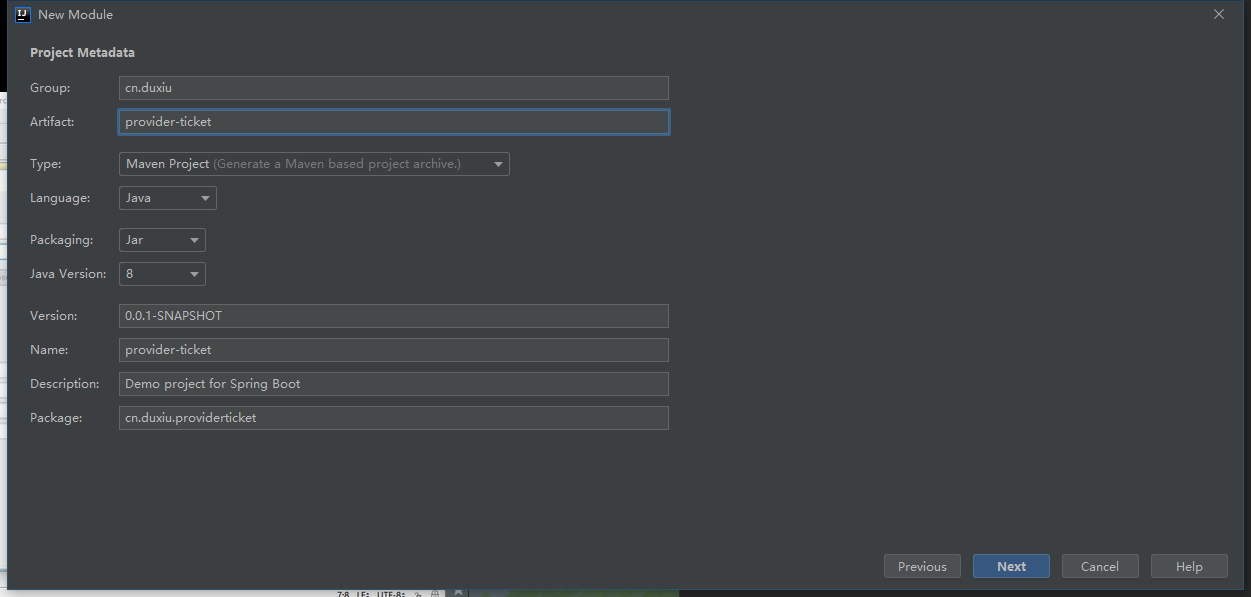
Task: Cancel the module creation
Action: [x=1099, y=566]
